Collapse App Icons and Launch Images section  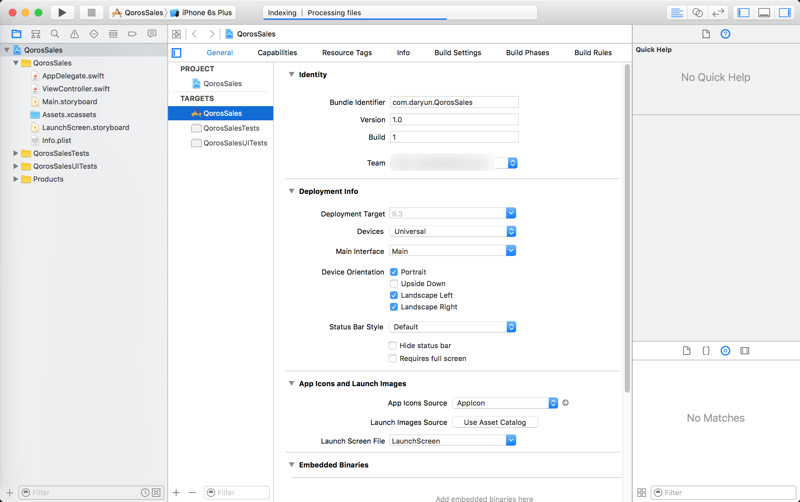pos(291,384)
